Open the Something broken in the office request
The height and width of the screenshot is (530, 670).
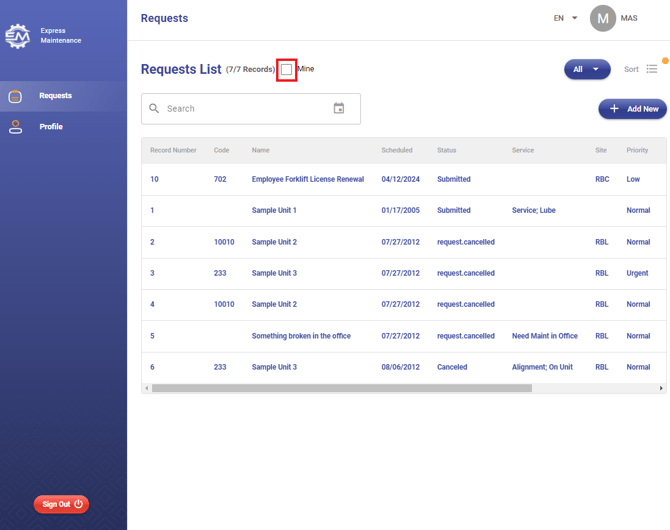[x=301, y=336]
